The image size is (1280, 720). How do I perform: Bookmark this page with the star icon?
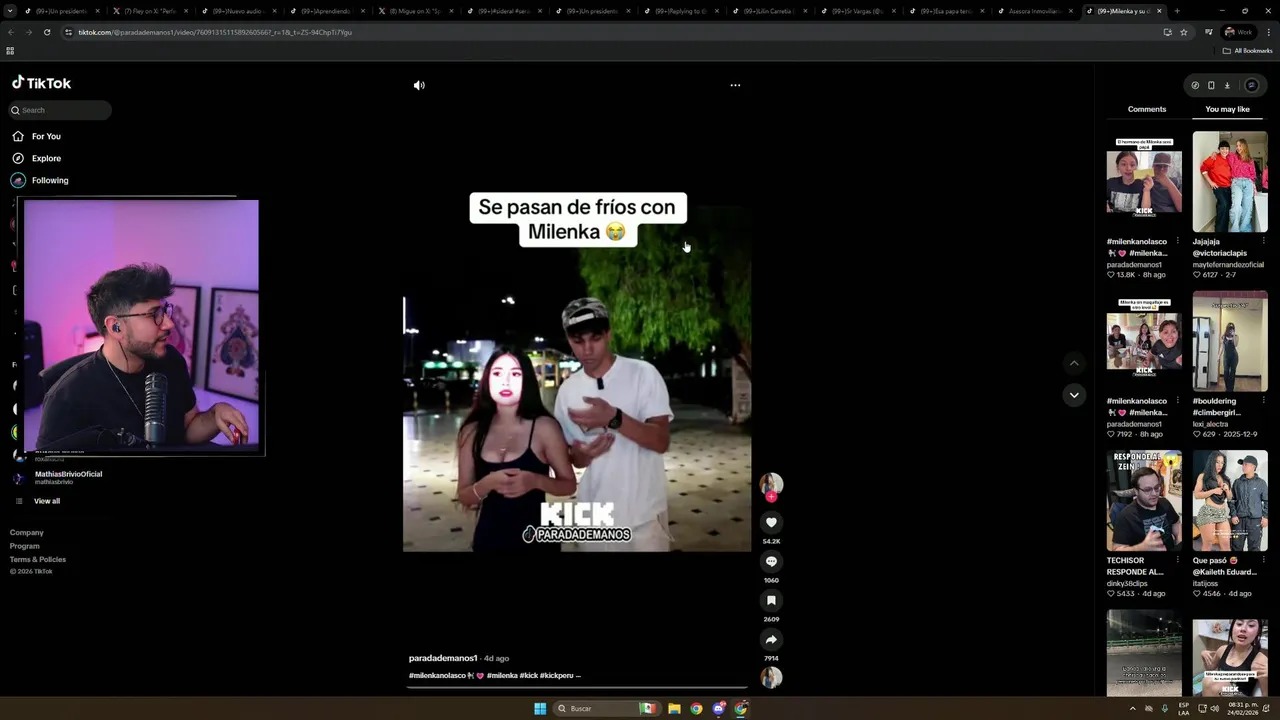pos(1184,32)
